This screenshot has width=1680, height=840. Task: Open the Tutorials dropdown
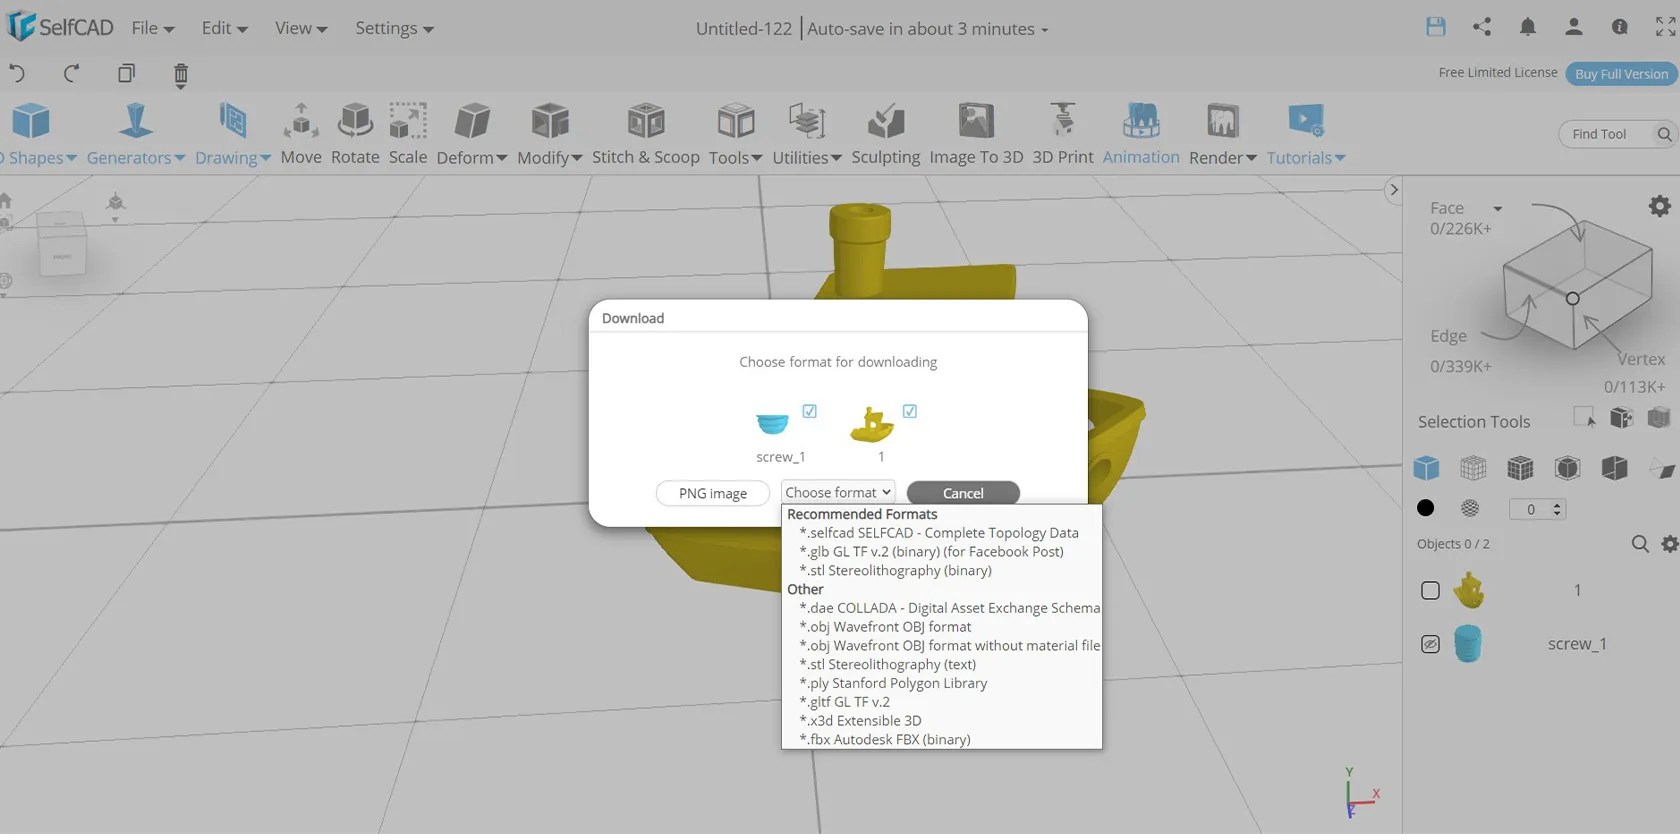[1306, 134]
